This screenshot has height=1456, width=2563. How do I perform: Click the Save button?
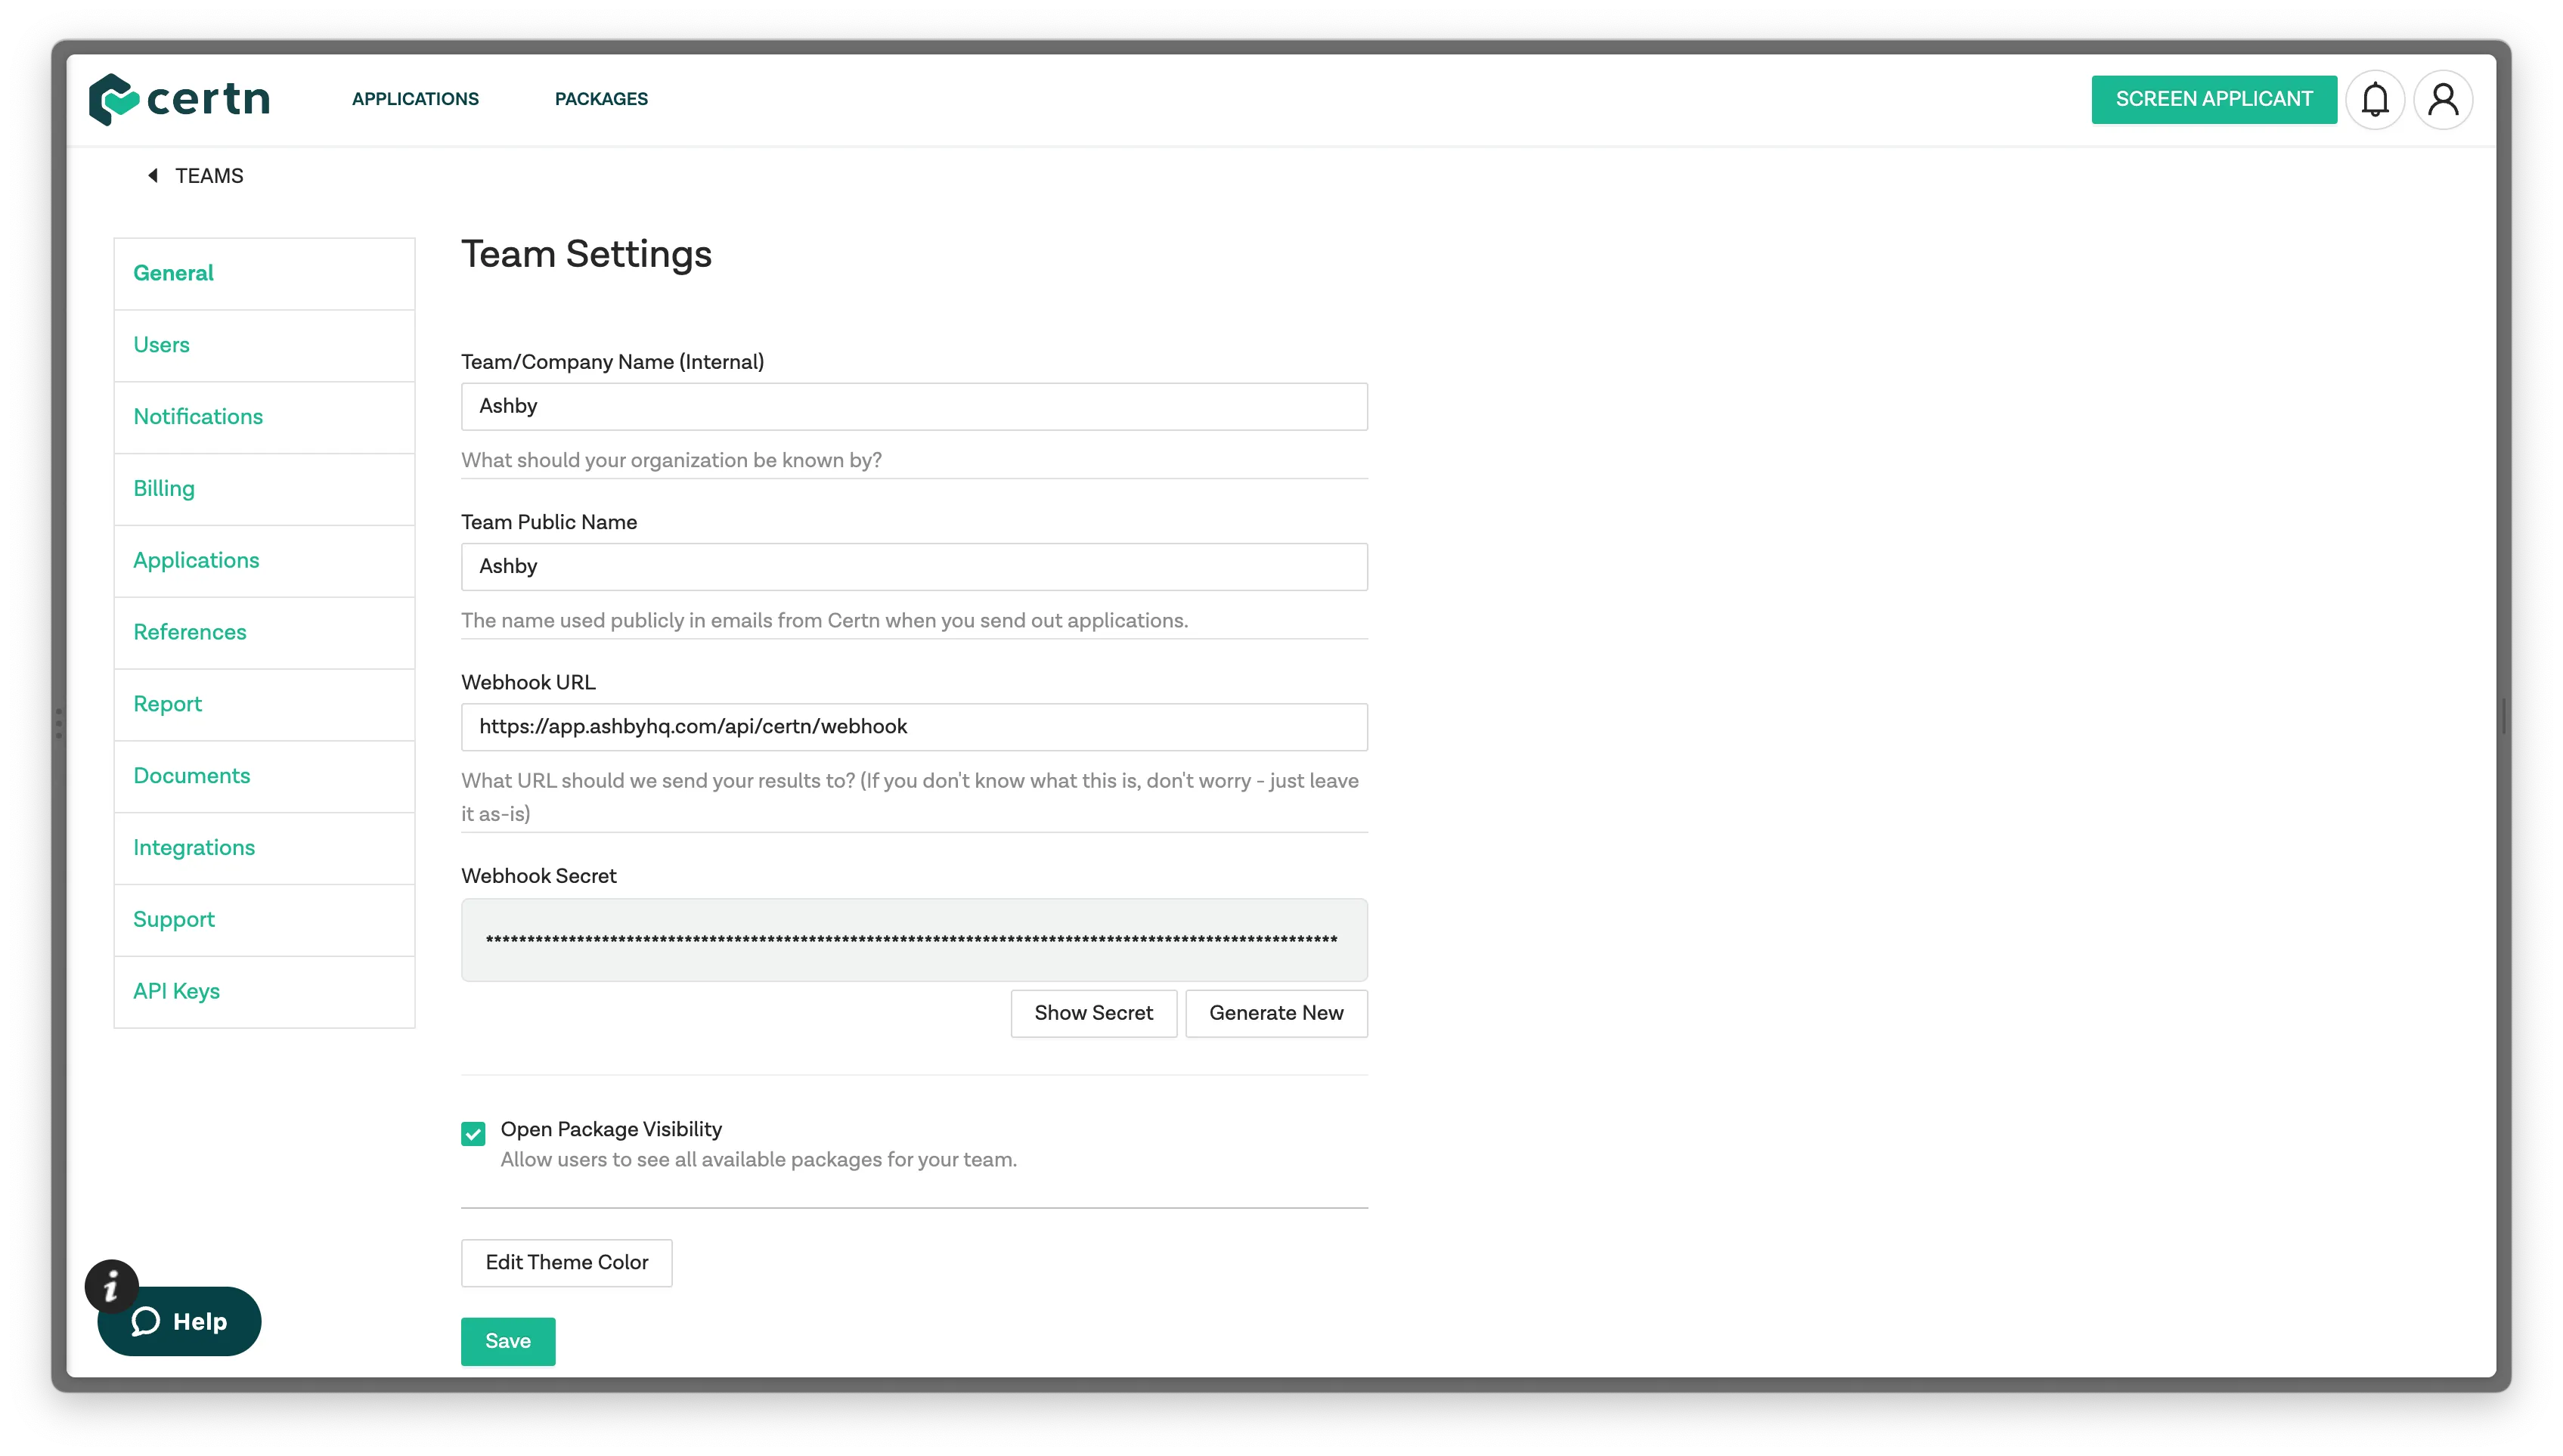point(508,1341)
